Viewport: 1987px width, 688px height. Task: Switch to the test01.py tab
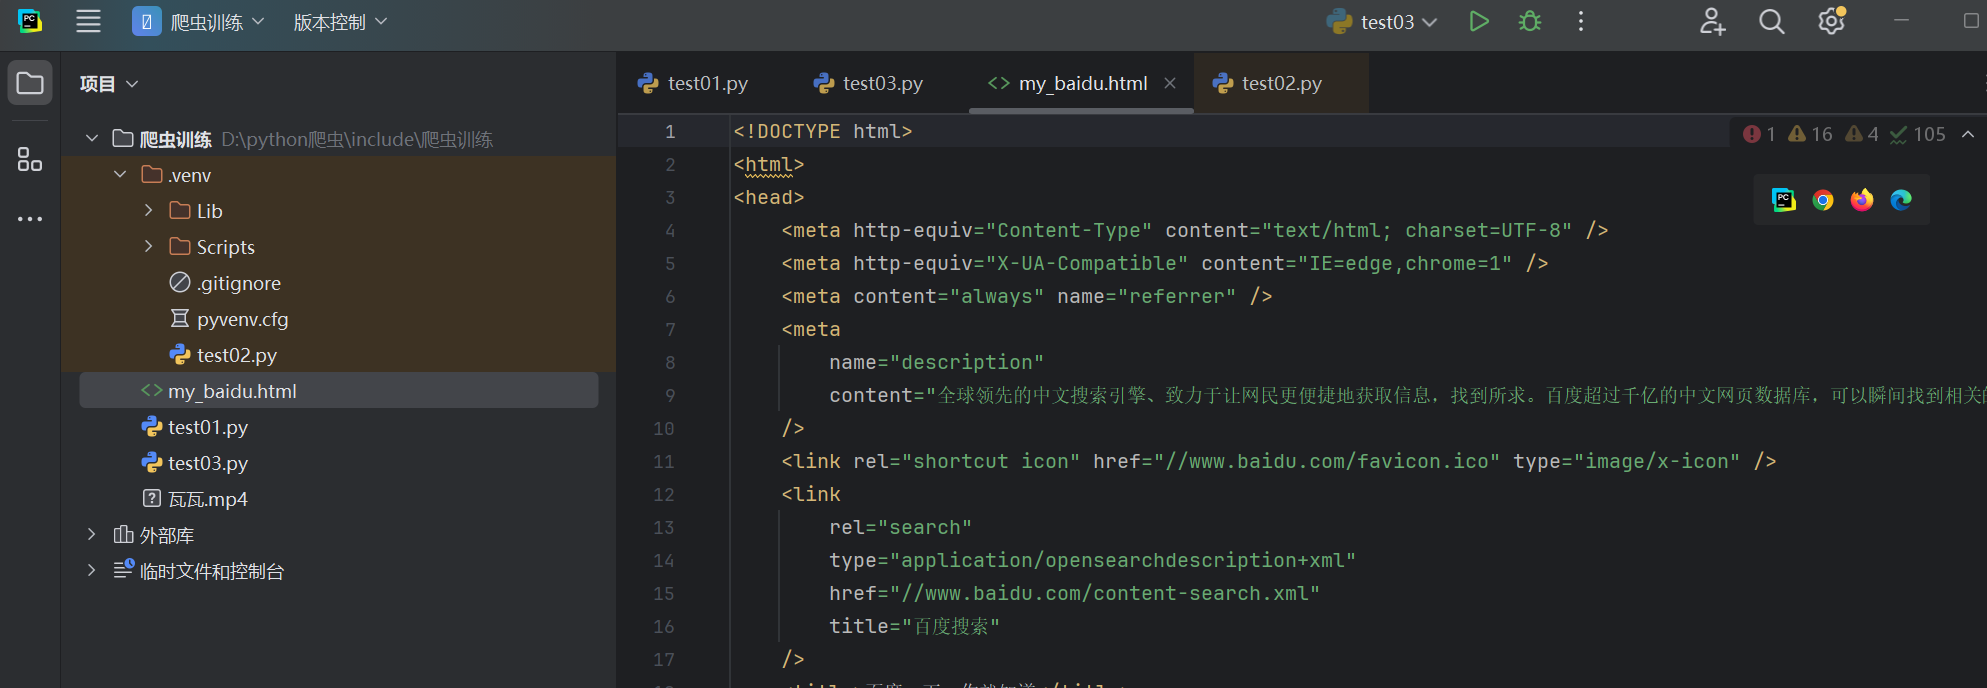693,83
